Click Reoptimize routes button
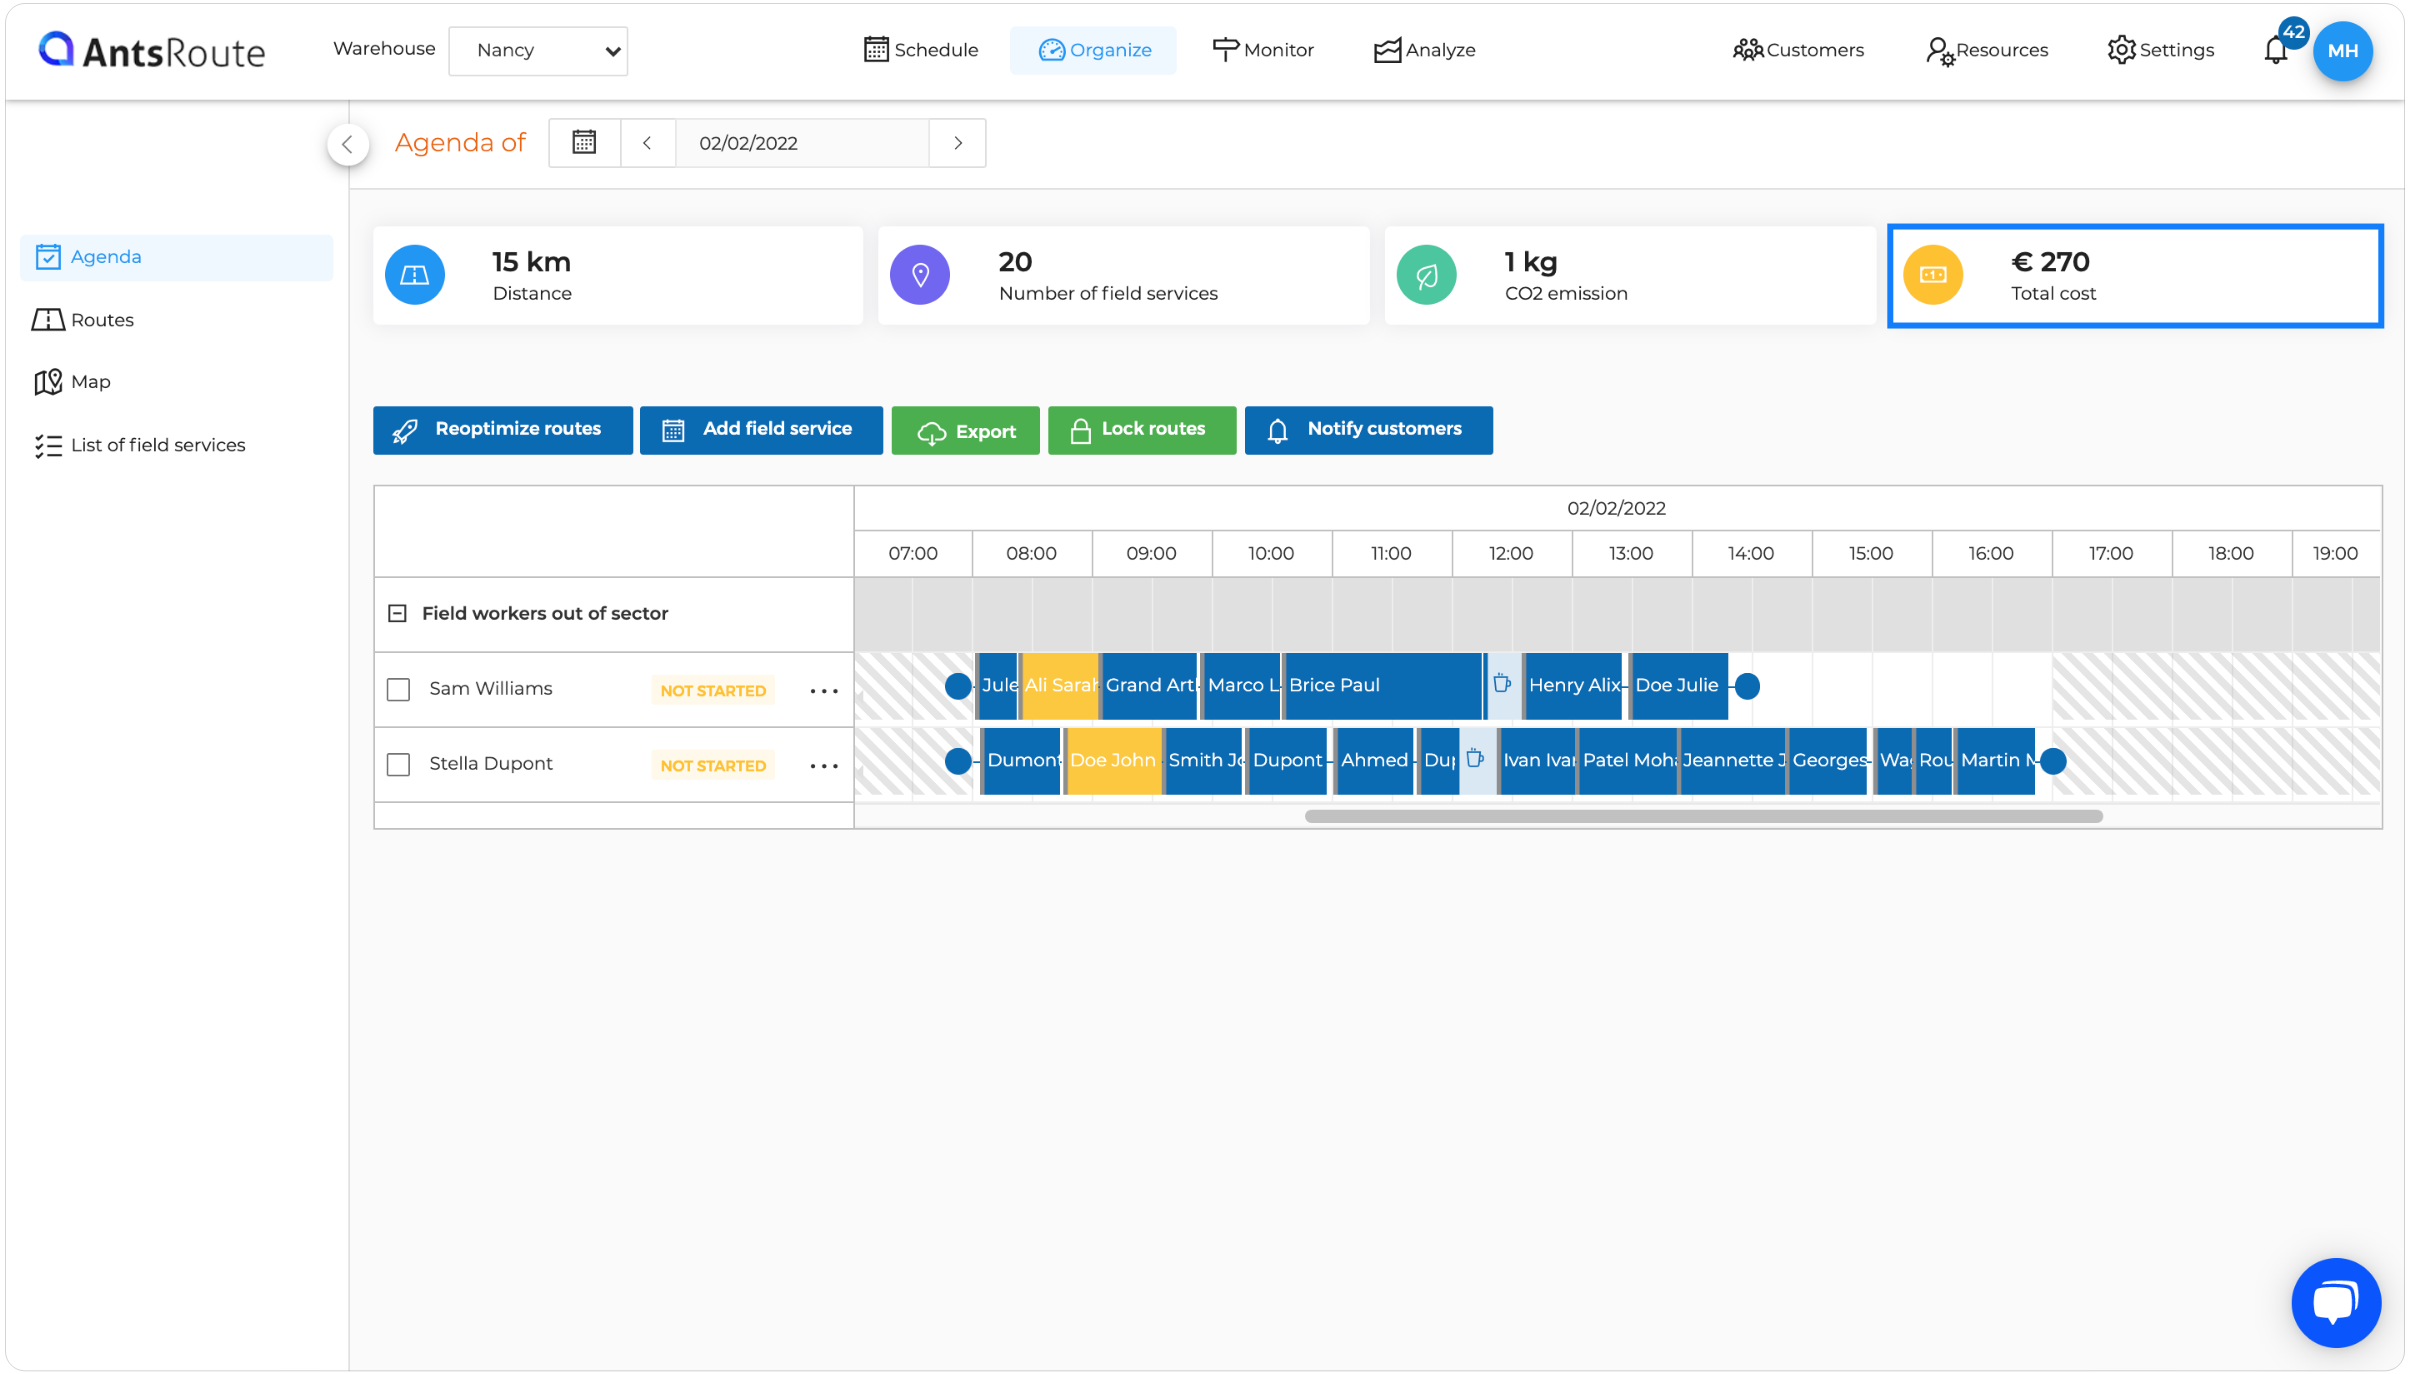Screen dimensions: 2409x1374 tap(503, 430)
